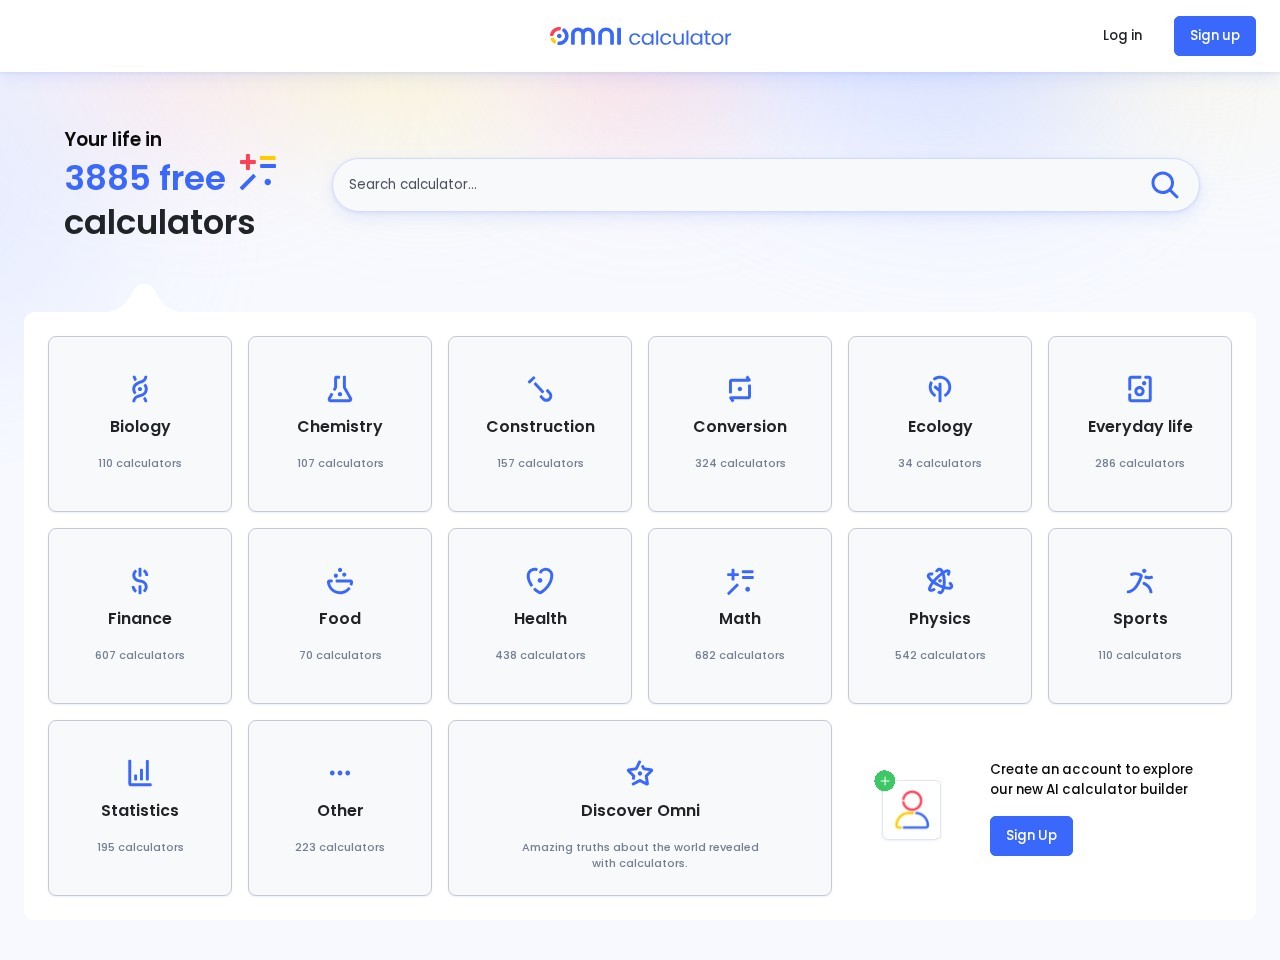Screen dimensions: 1280x960
Task: Click the Math operators icon
Action: point(740,580)
